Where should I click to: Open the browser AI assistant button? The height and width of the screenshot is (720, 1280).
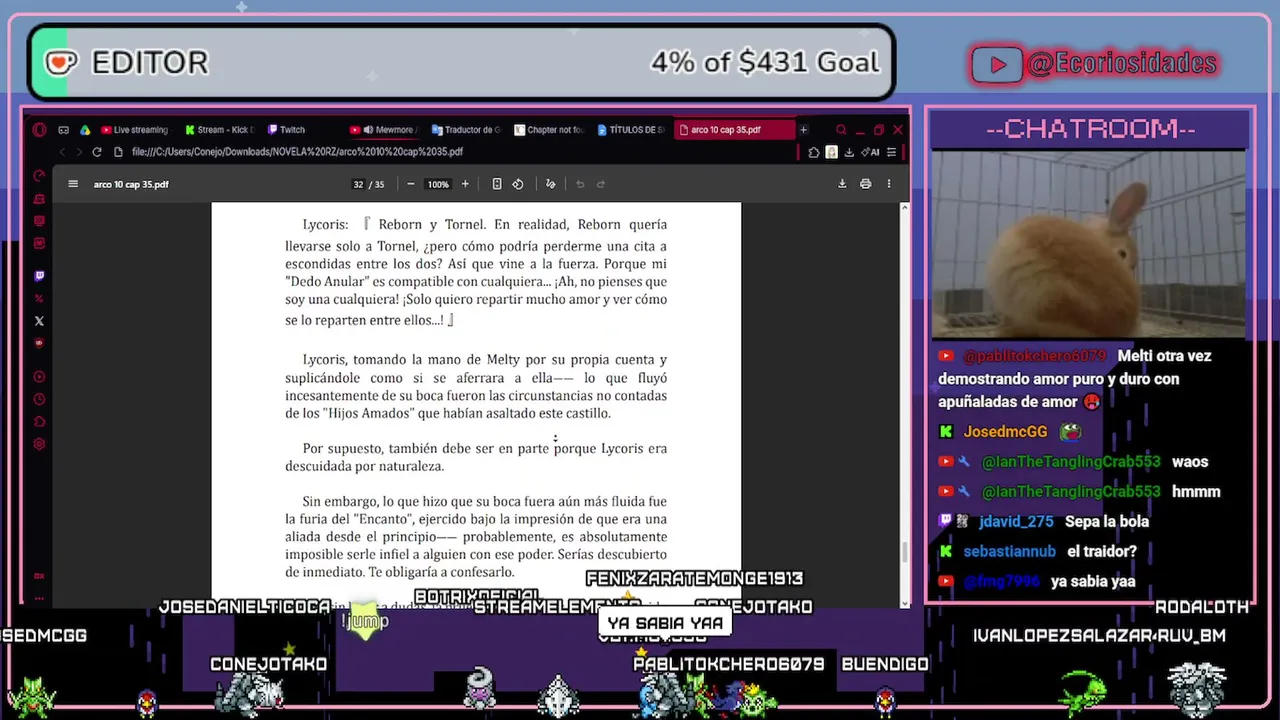point(871,153)
